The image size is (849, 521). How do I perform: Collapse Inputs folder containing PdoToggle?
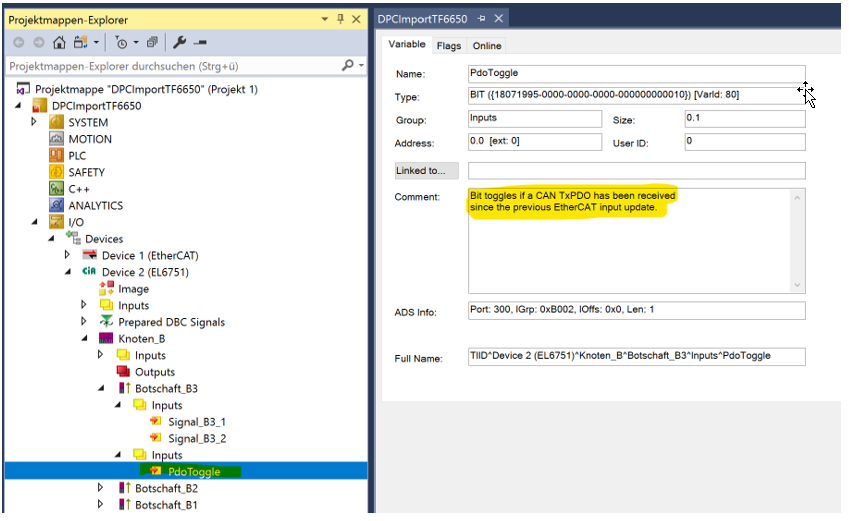119,455
